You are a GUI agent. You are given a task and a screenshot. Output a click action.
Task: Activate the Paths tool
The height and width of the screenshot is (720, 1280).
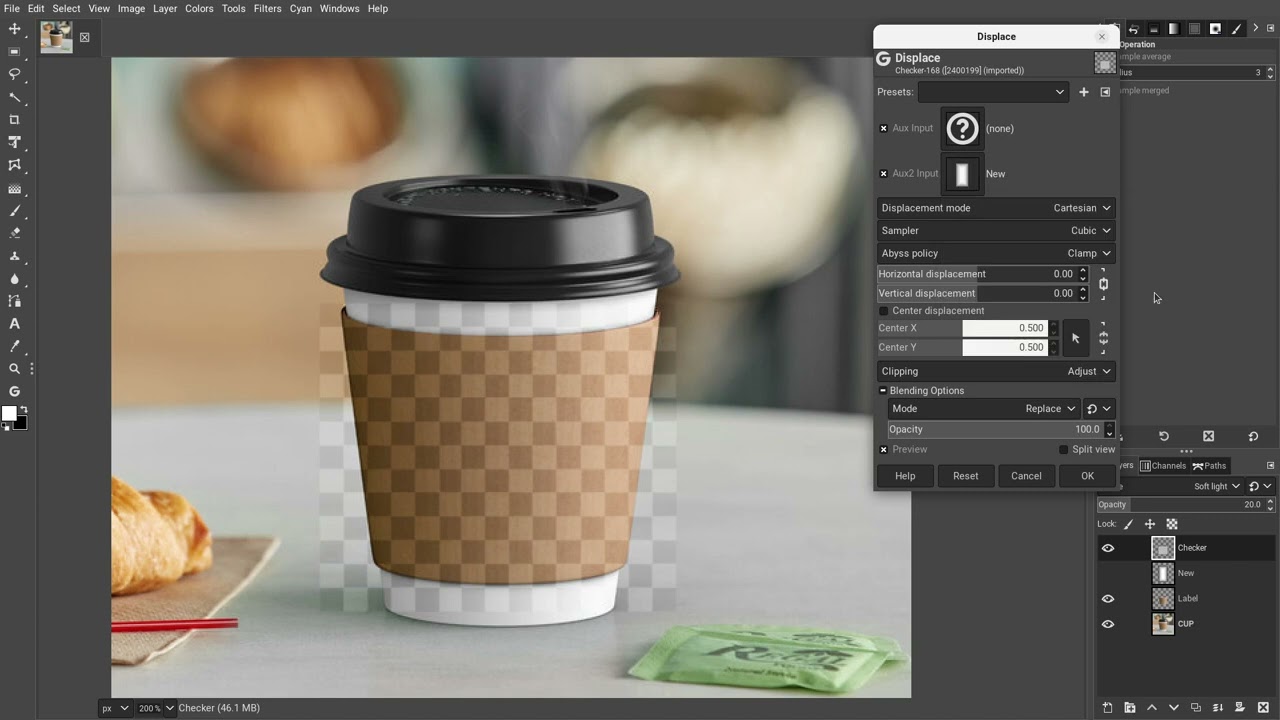point(14,301)
